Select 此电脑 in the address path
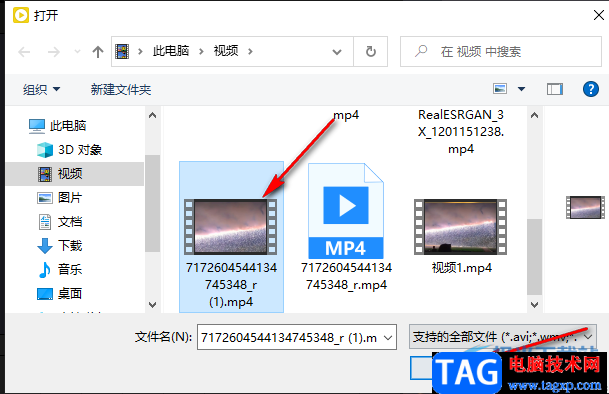 pyautogui.click(x=171, y=51)
